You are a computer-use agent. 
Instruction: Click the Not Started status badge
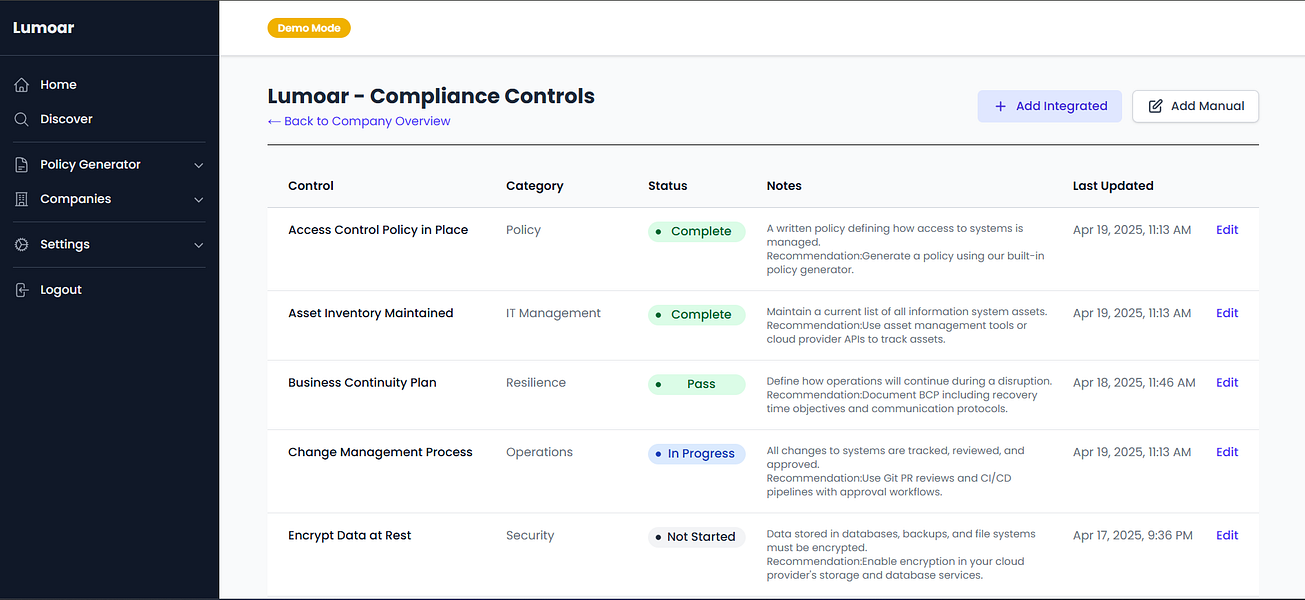pos(696,537)
